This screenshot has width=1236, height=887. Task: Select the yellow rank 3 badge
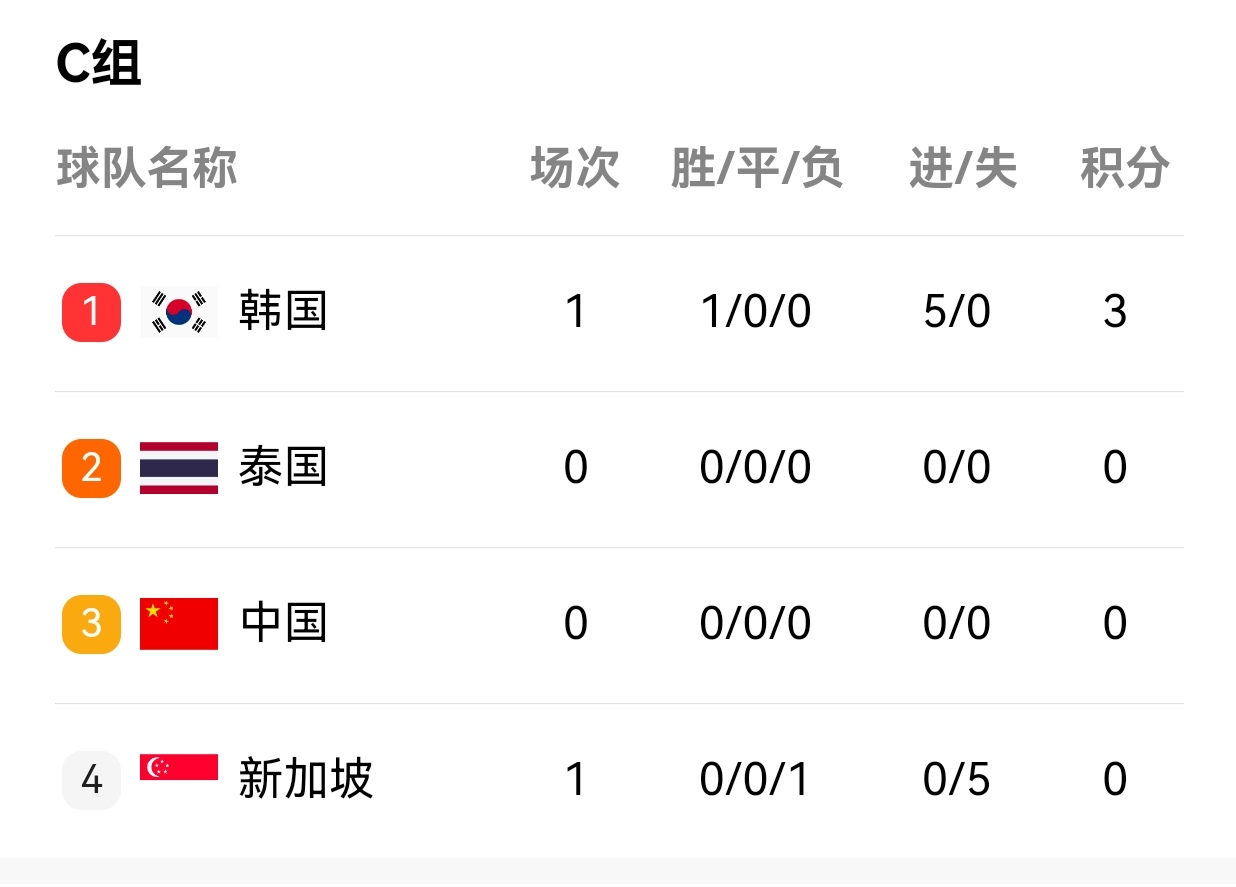click(x=91, y=624)
